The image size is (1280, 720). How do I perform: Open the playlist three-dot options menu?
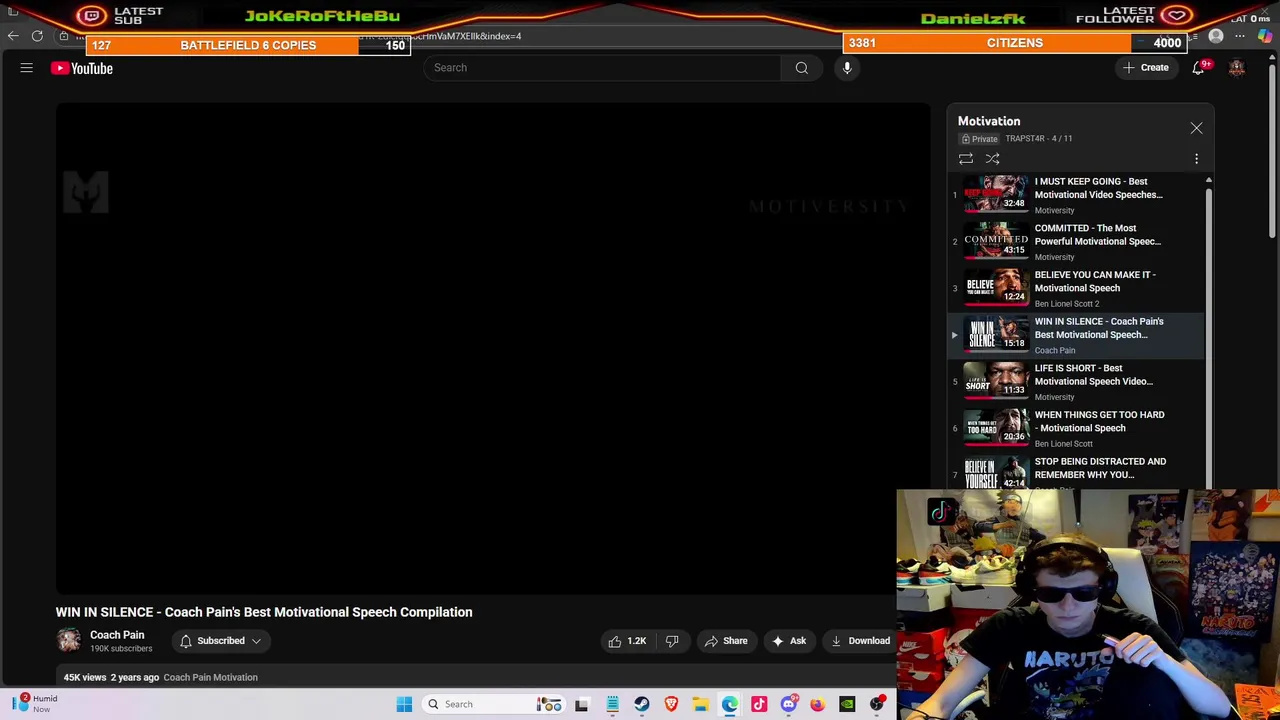coord(1196,159)
